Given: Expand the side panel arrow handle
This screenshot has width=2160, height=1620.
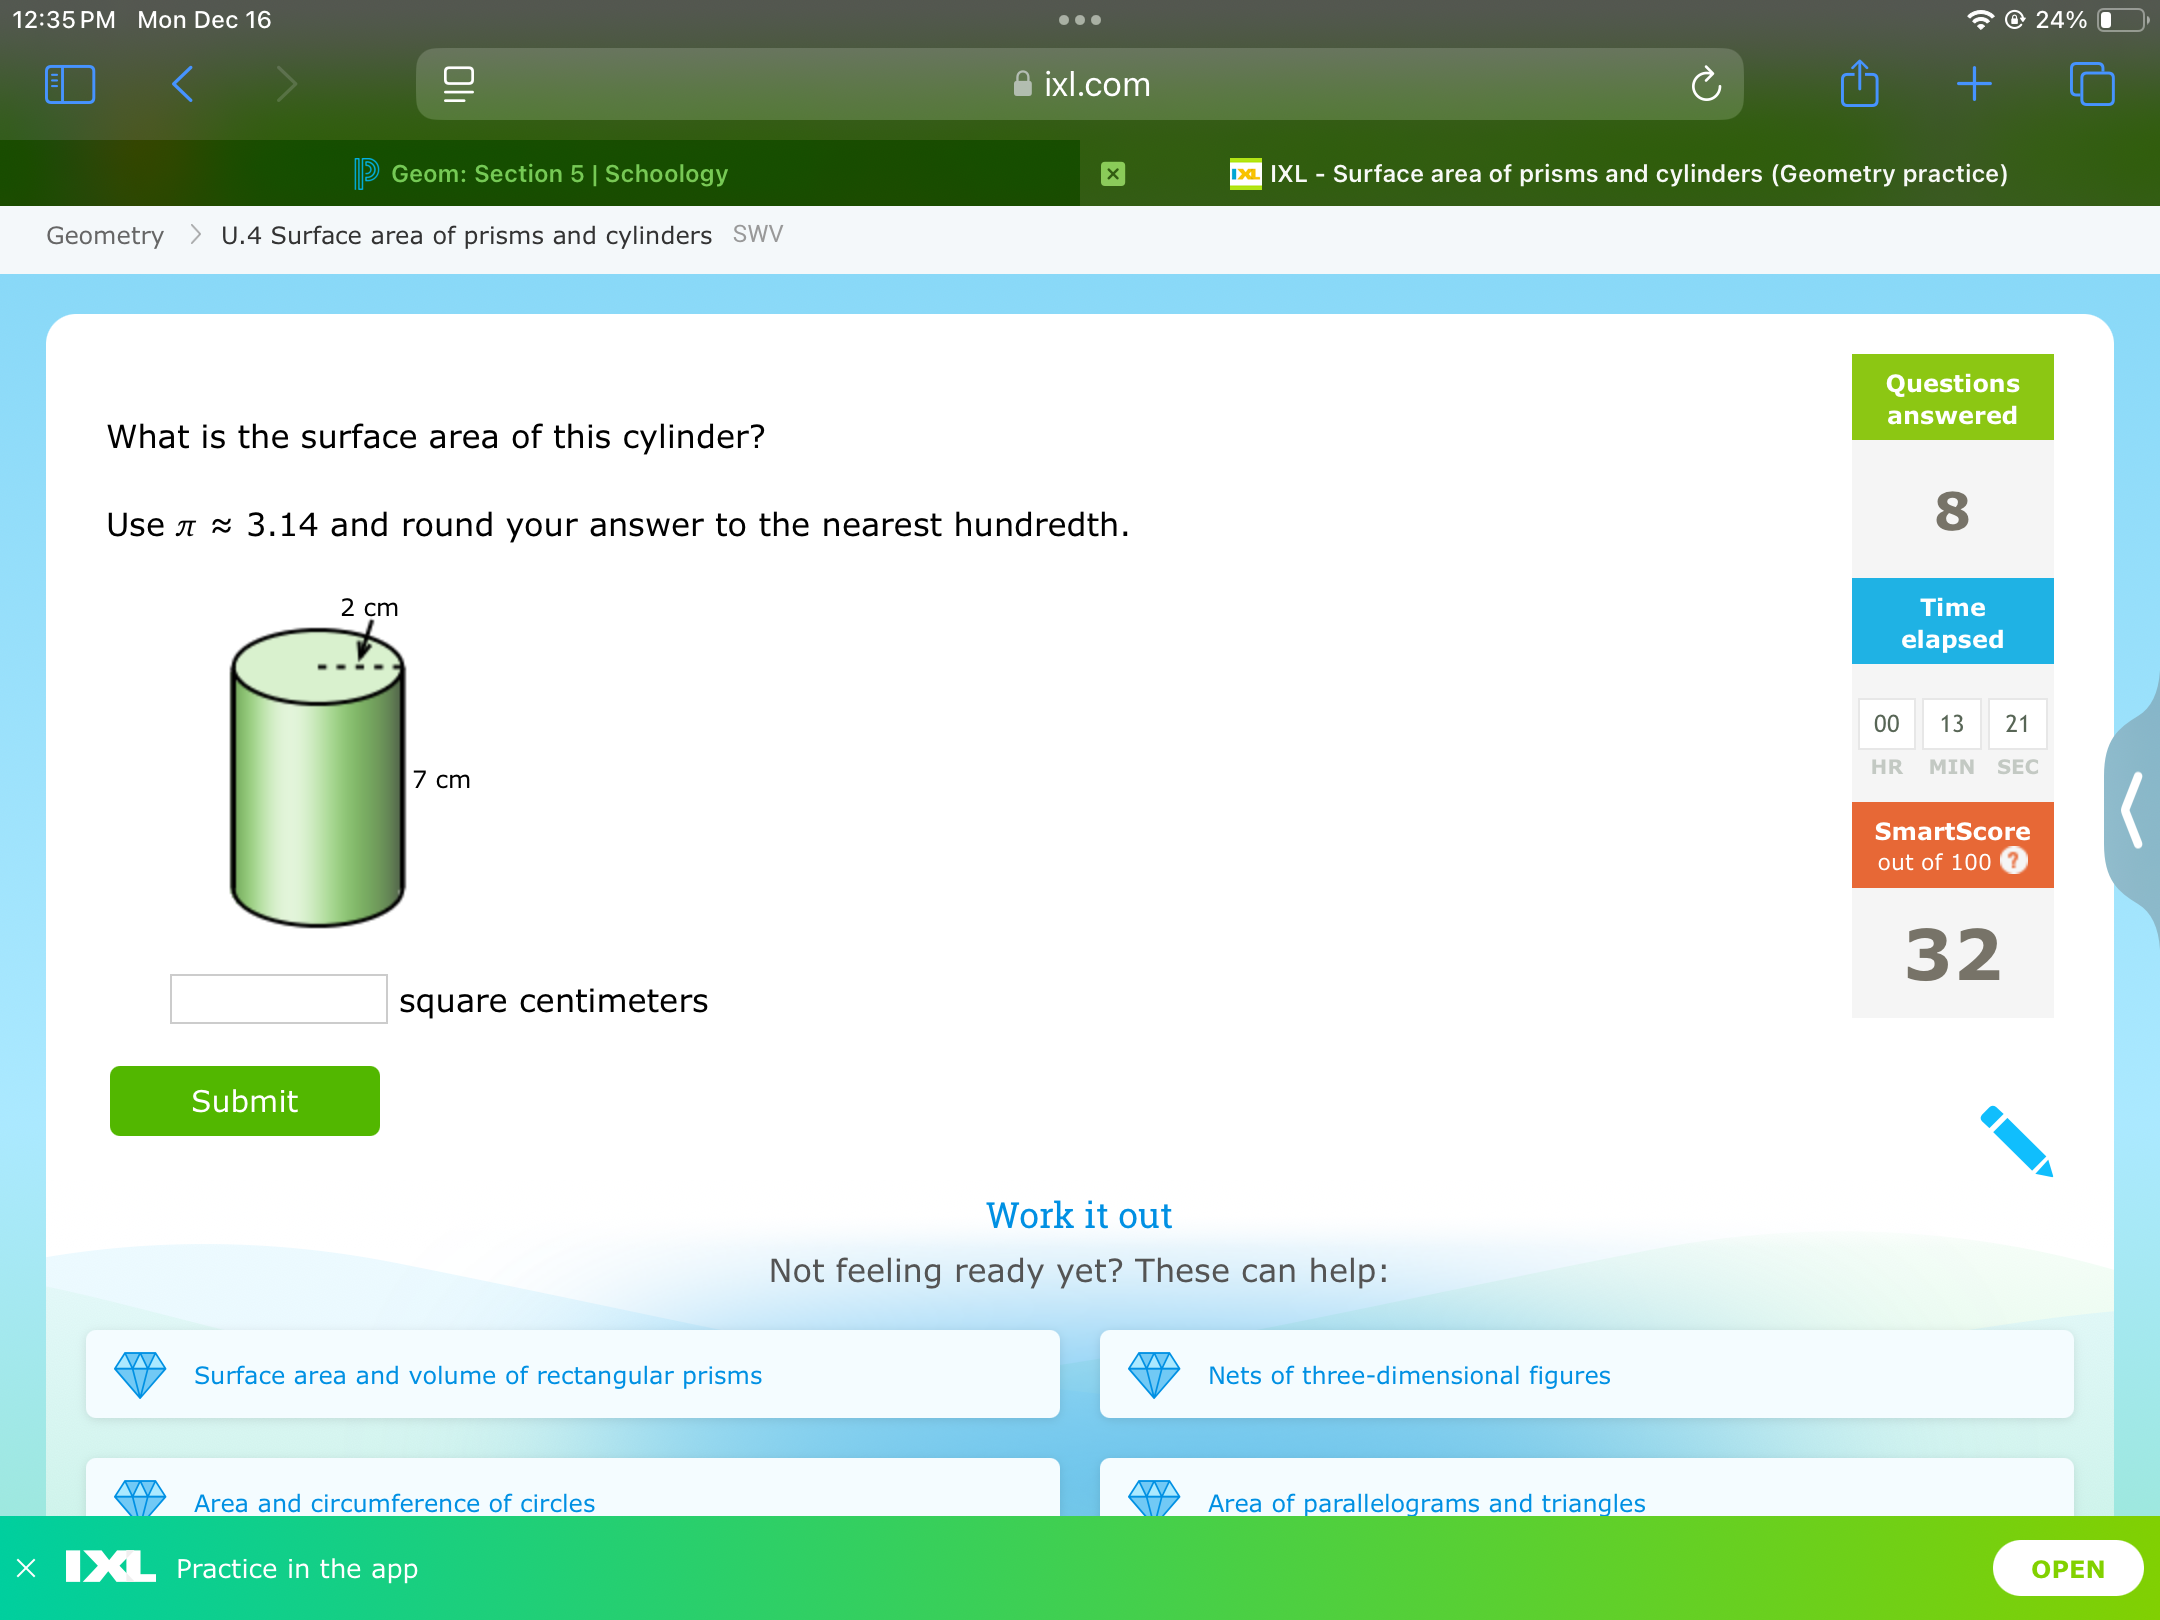Looking at the screenshot, I should tap(2132, 810).
